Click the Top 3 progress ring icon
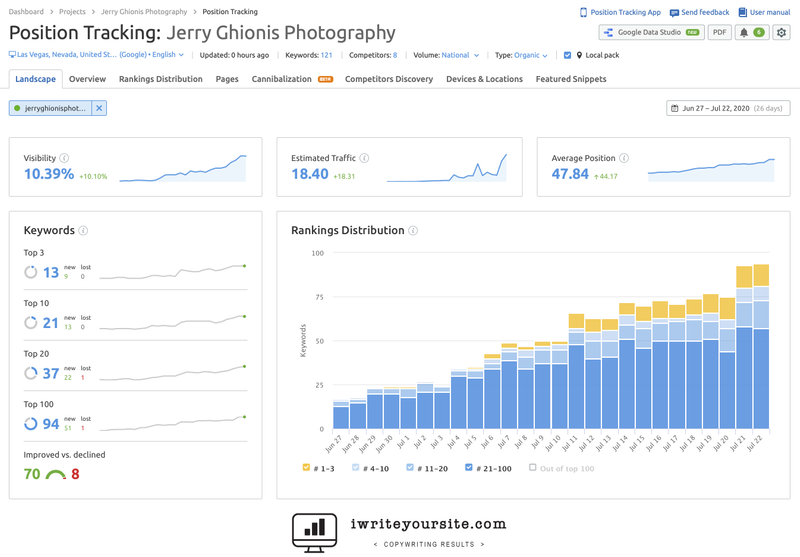This screenshot has width=800, height=557. pos(31,272)
